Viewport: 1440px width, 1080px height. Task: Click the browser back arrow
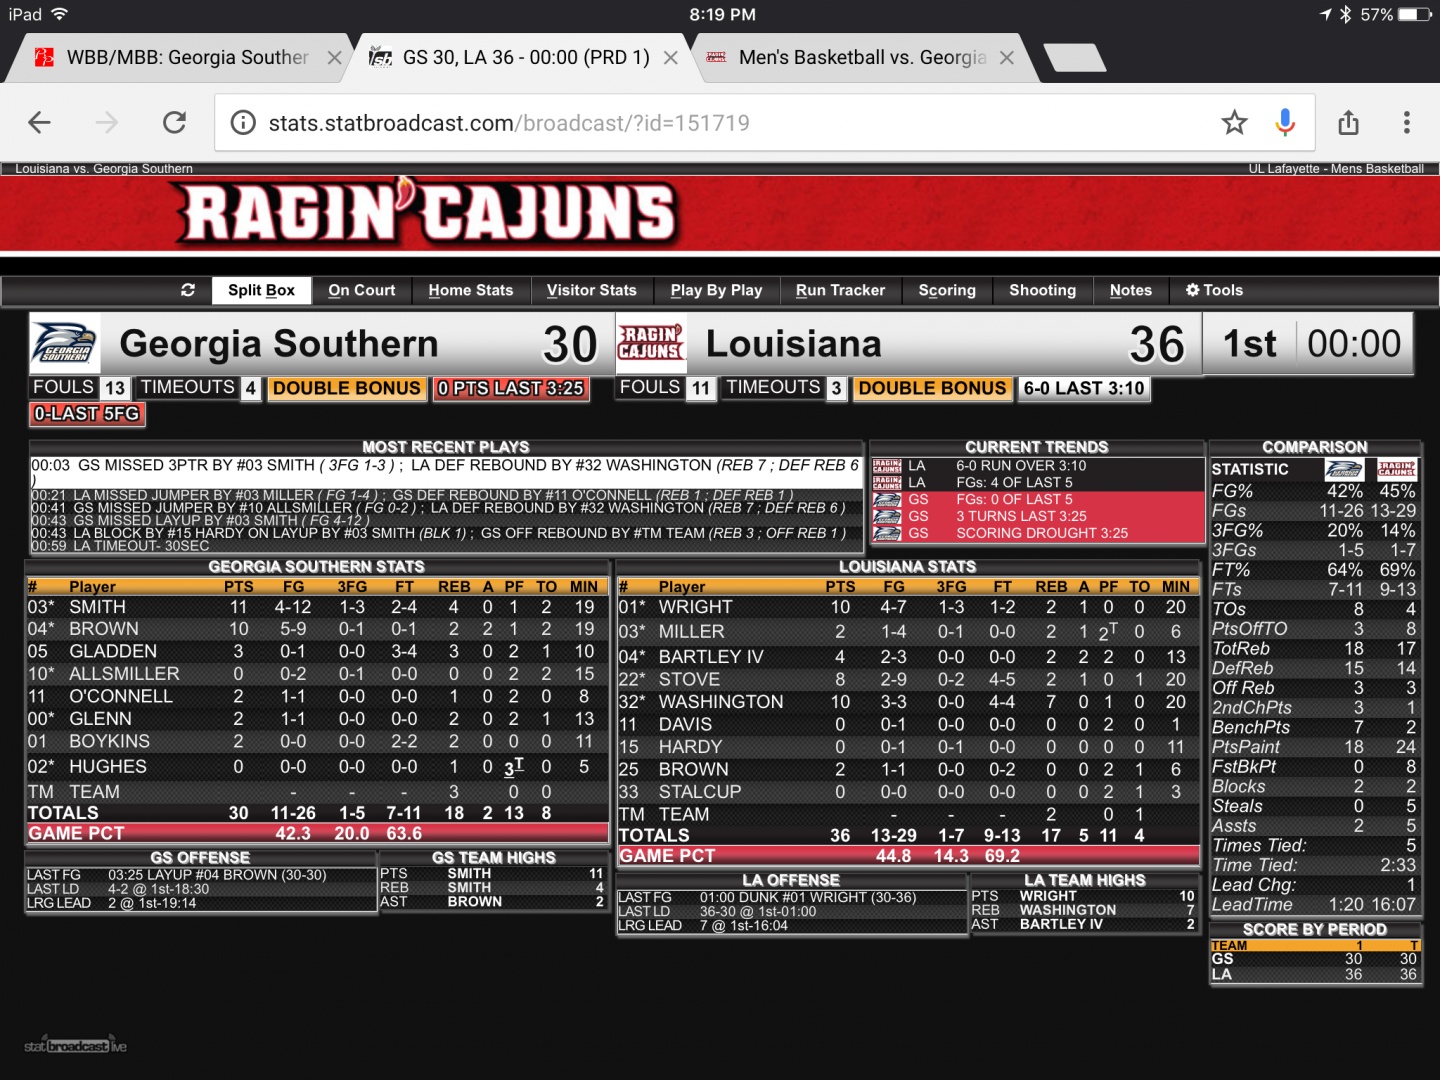(40, 123)
